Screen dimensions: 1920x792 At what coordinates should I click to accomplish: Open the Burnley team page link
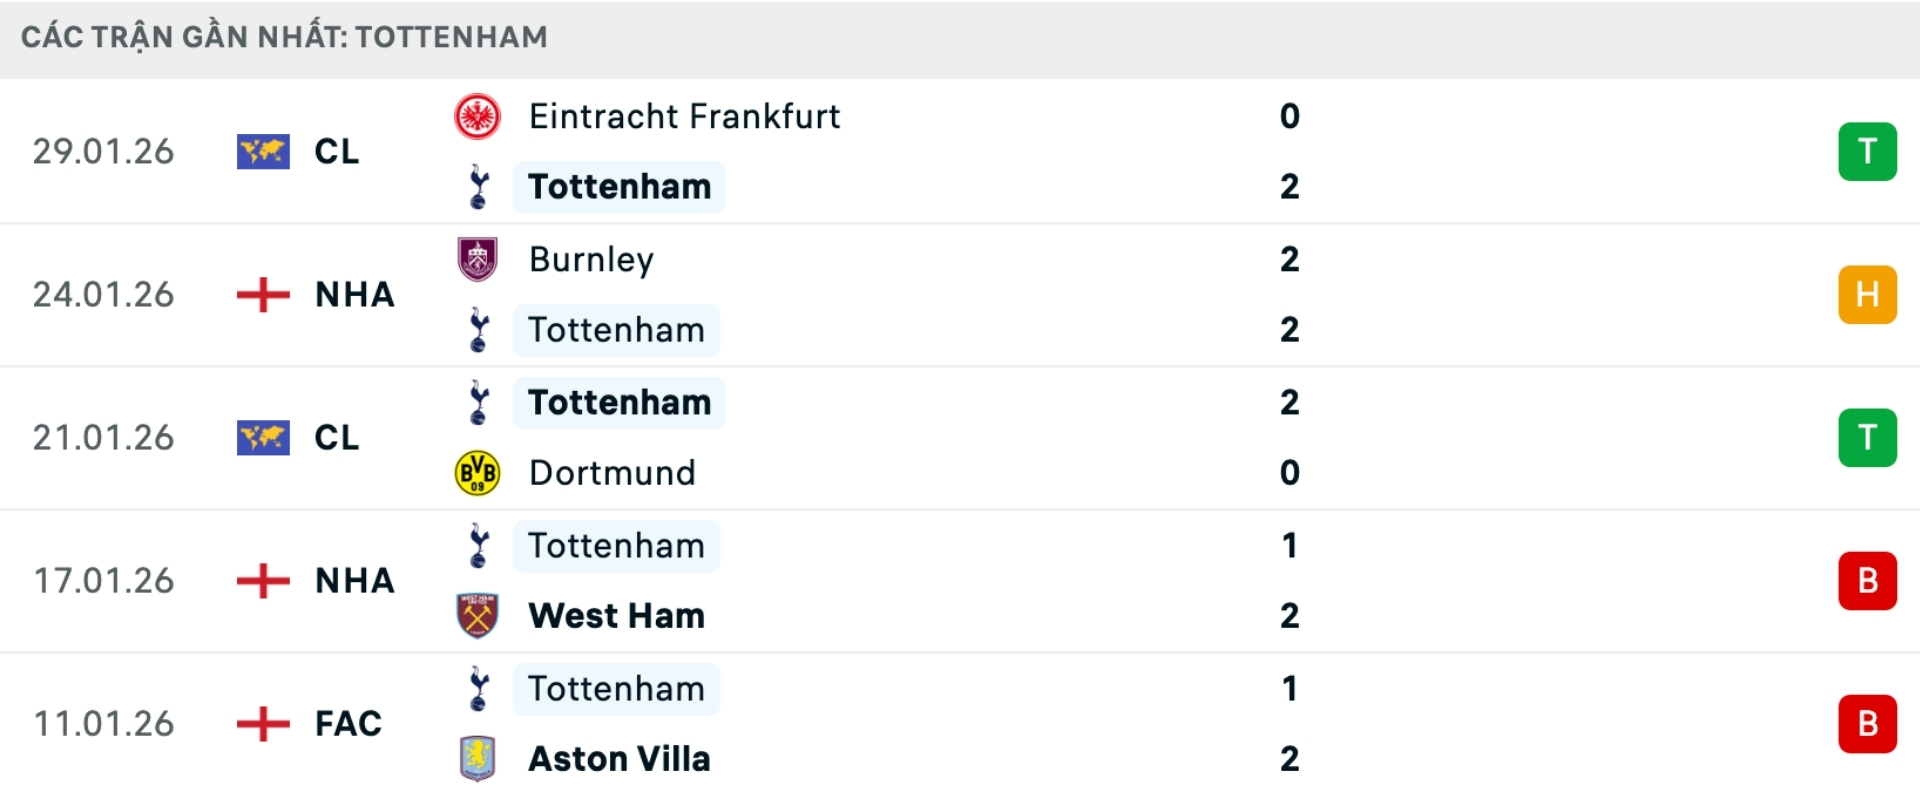pos(590,258)
